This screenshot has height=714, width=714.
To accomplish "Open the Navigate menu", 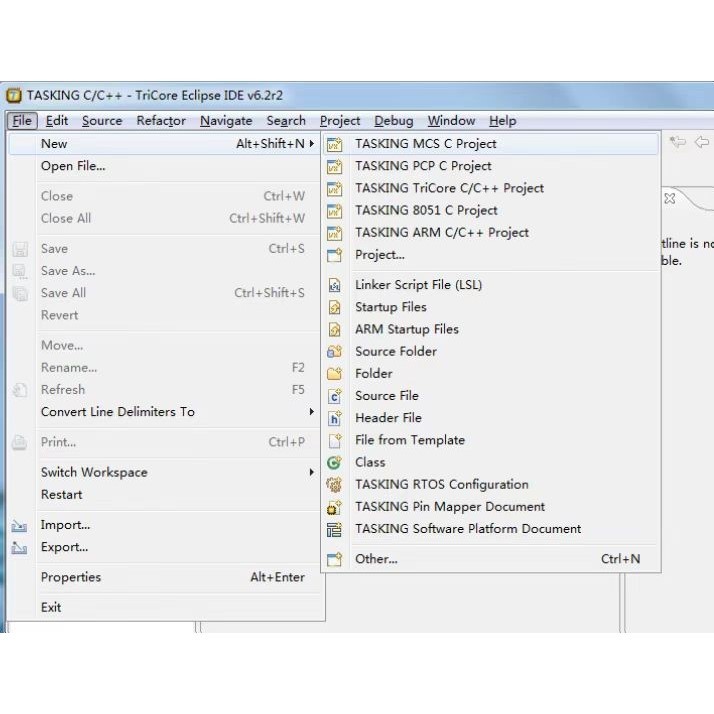I will pos(226,121).
